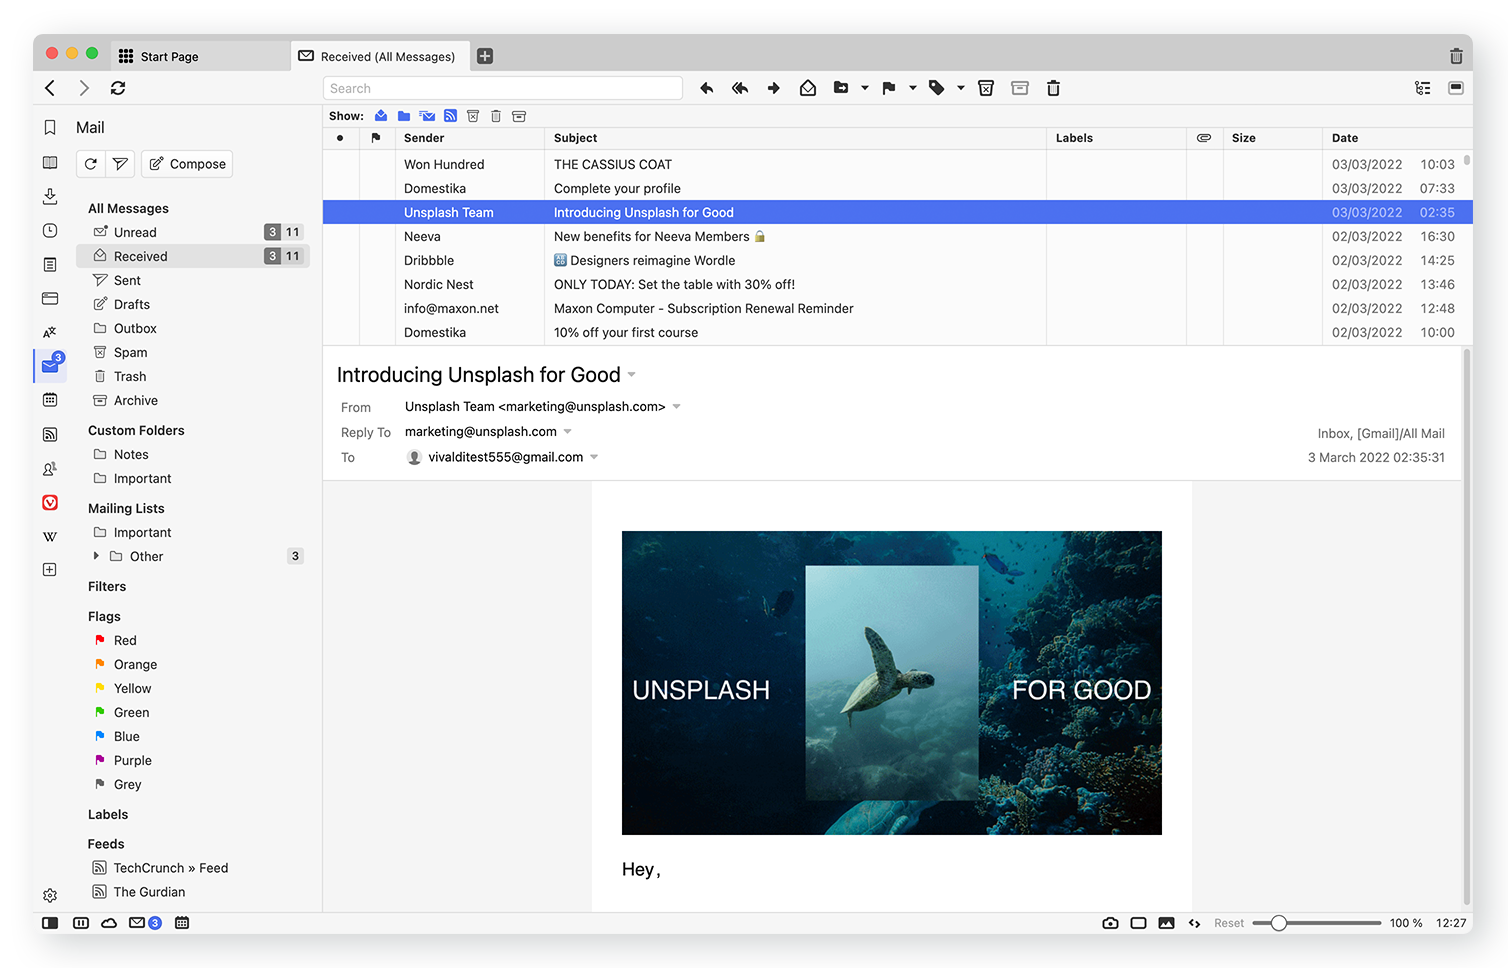This screenshot has height=968, width=1508.
Task: Open page actions code icon
Action: click(1194, 923)
